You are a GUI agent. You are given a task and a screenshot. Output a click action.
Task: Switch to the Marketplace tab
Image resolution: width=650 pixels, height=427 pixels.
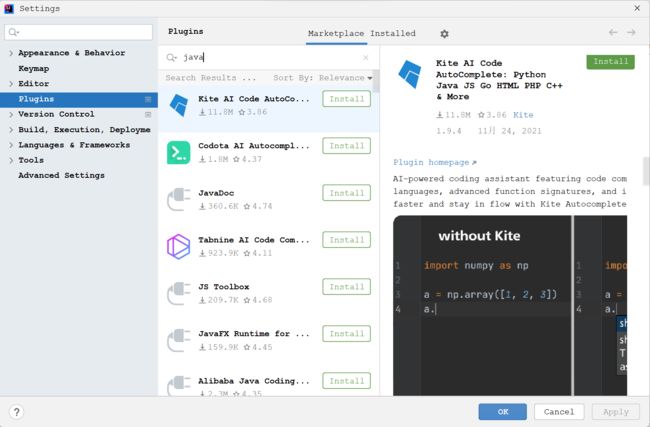336,34
